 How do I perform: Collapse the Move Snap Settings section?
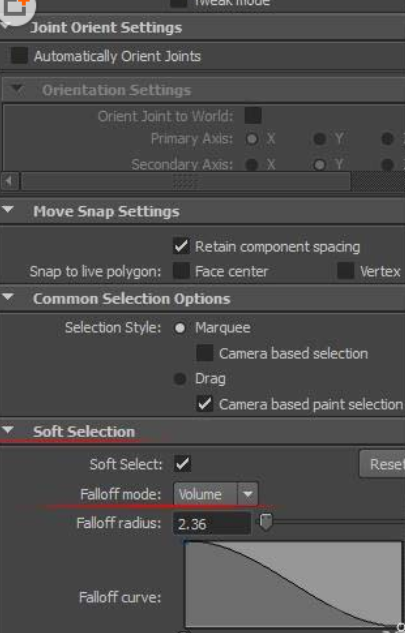pos(7,210)
